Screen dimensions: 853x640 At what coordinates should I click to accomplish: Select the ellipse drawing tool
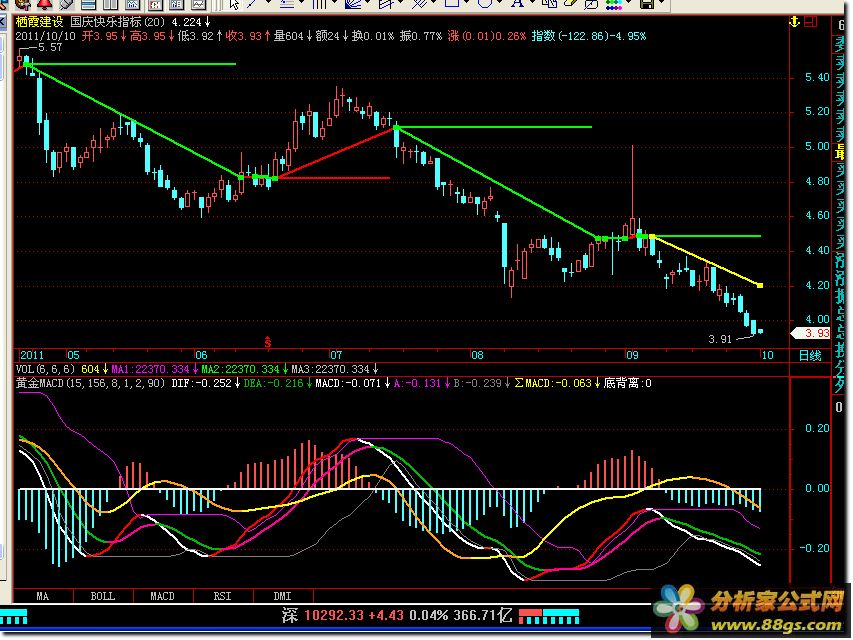tap(485, 3)
